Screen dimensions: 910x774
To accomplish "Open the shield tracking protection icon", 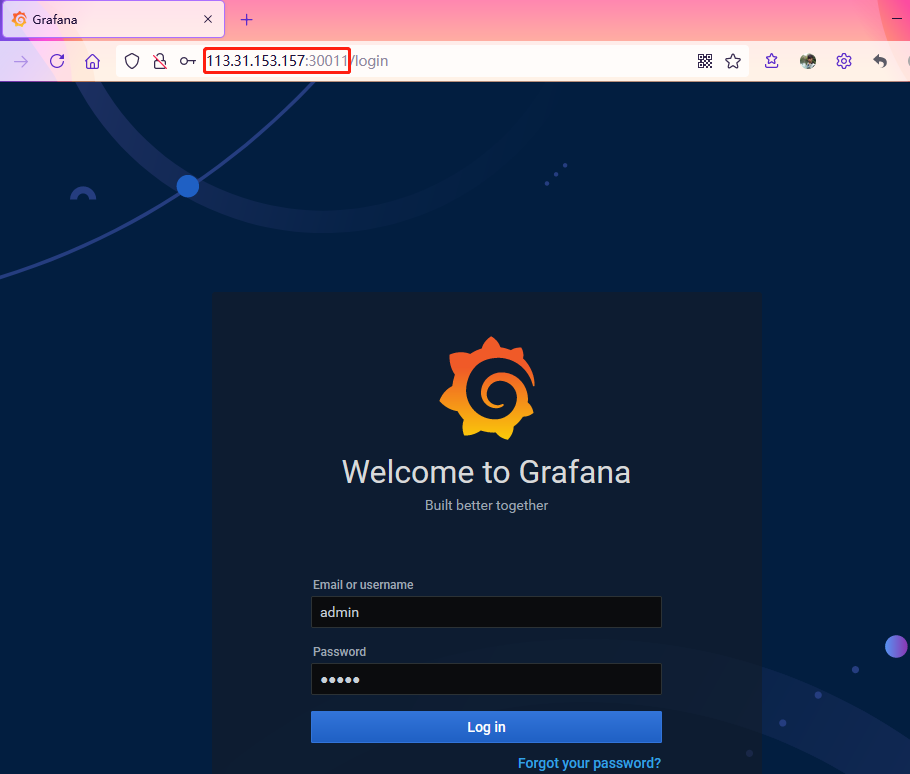I will coord(132,61).
